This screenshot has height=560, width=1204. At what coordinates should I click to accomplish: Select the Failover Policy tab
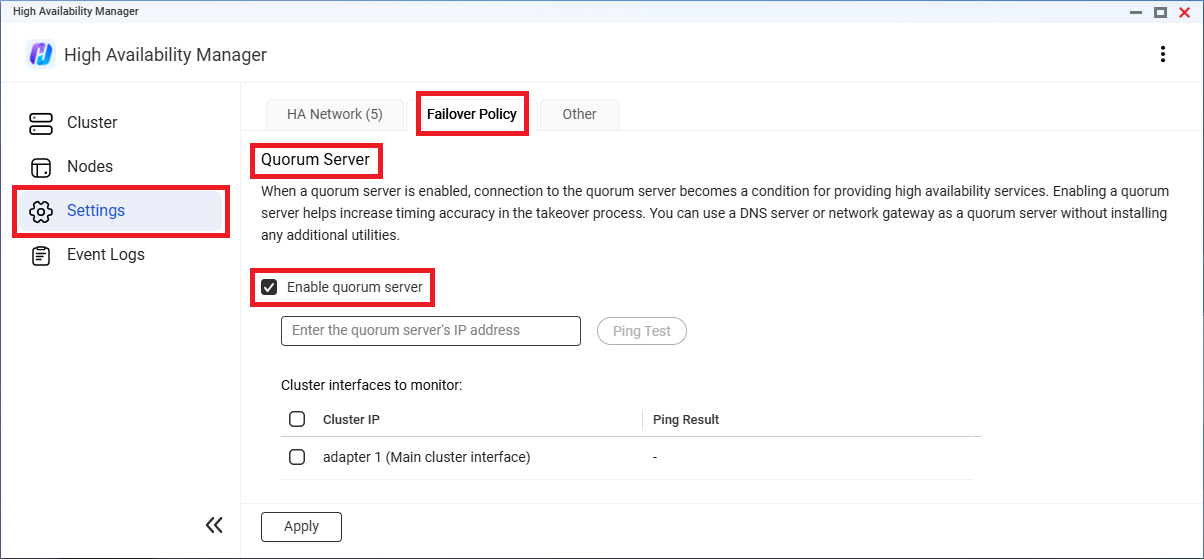click(472, 114)
